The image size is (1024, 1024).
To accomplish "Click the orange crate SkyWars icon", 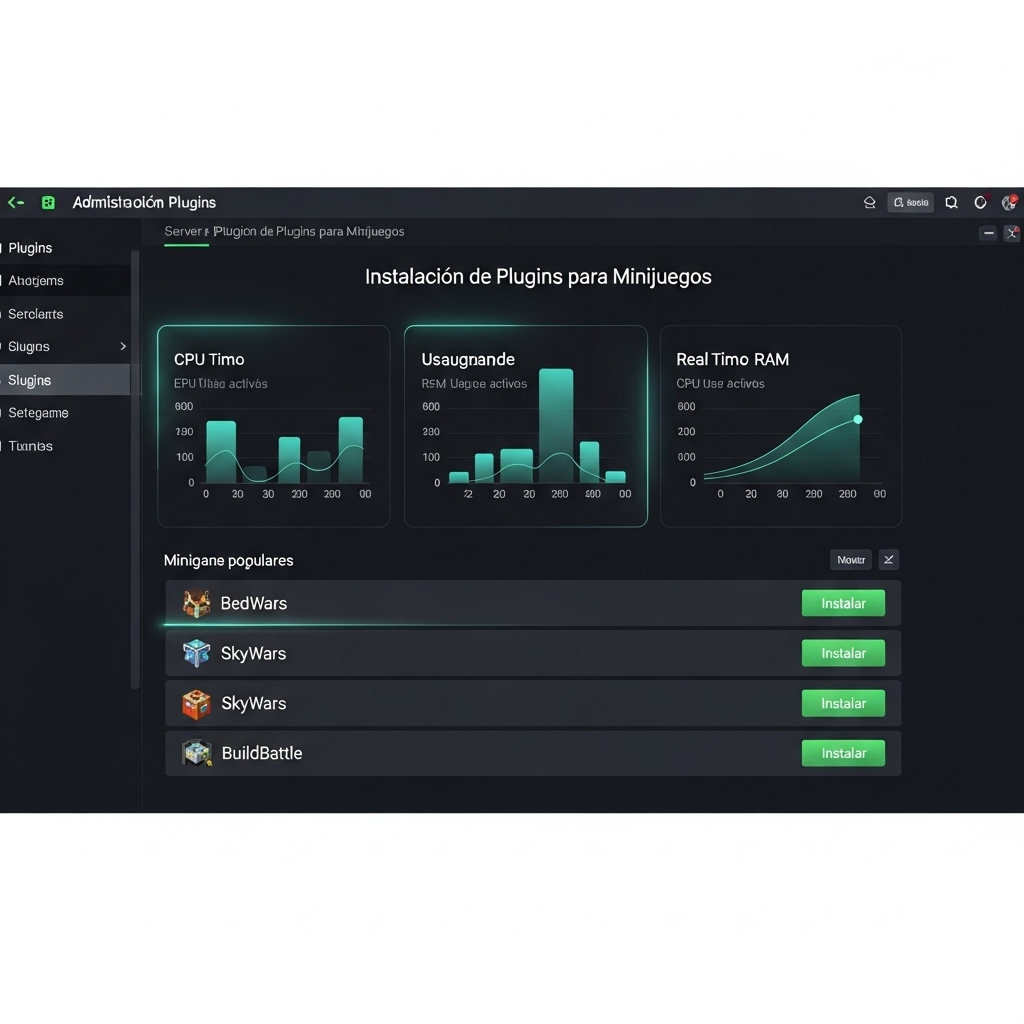I will 196,704.
